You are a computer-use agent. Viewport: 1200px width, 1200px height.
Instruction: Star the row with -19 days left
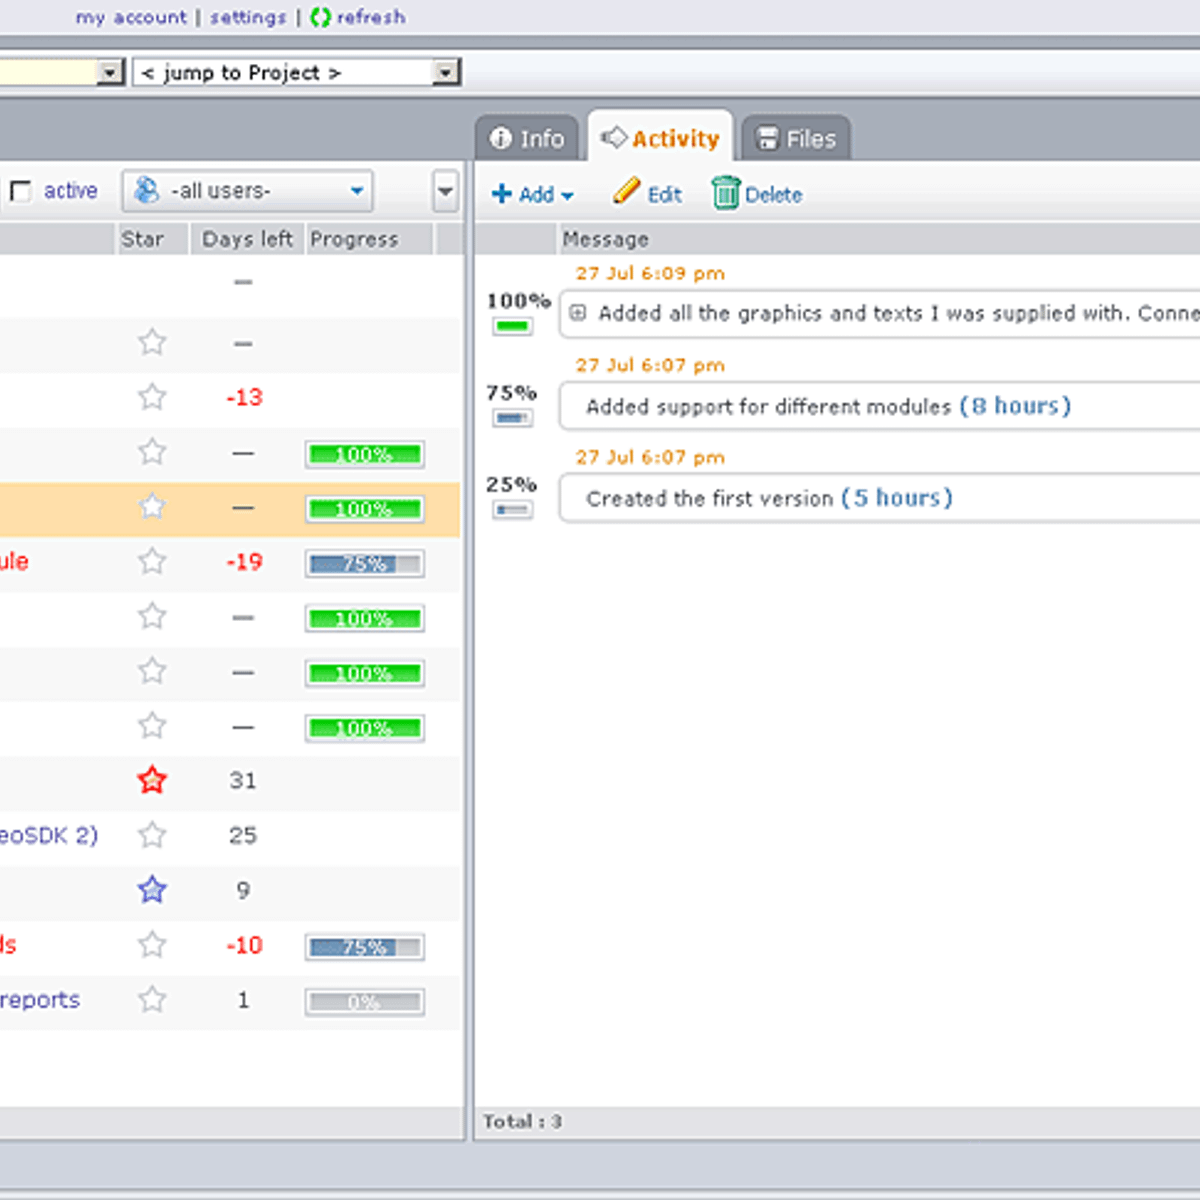click(x=152, y=561)
